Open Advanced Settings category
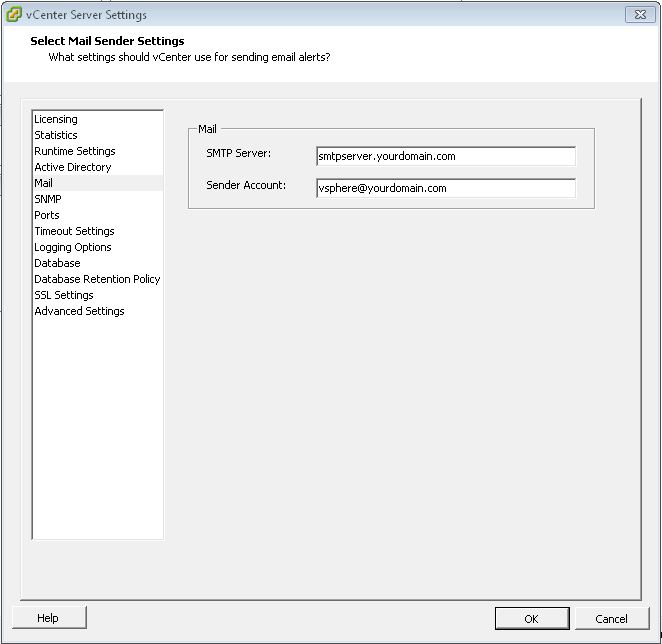The image size is (662, 644). click(79, 311)
